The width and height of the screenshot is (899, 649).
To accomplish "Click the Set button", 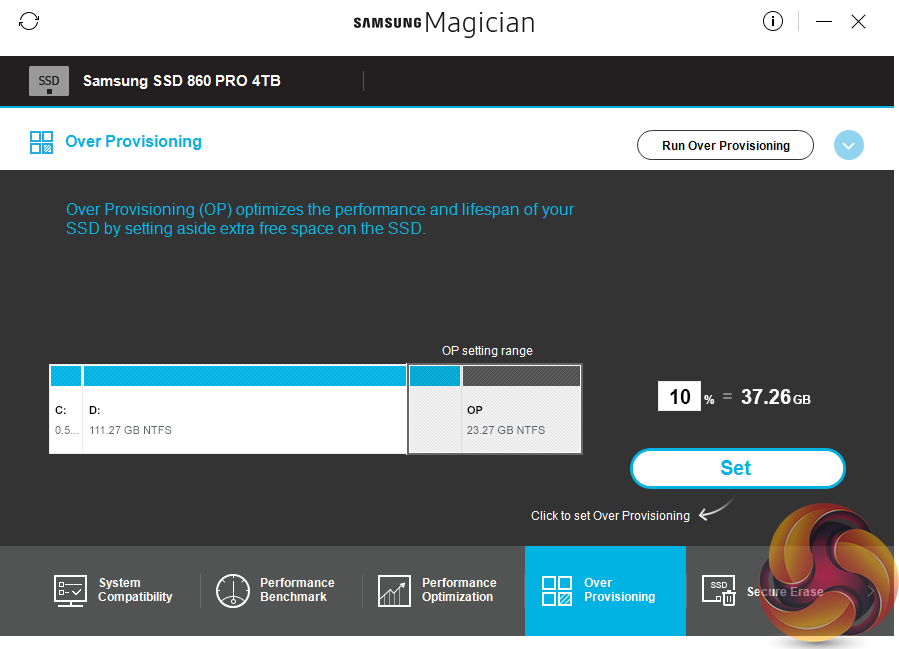I will coord(737,468).
